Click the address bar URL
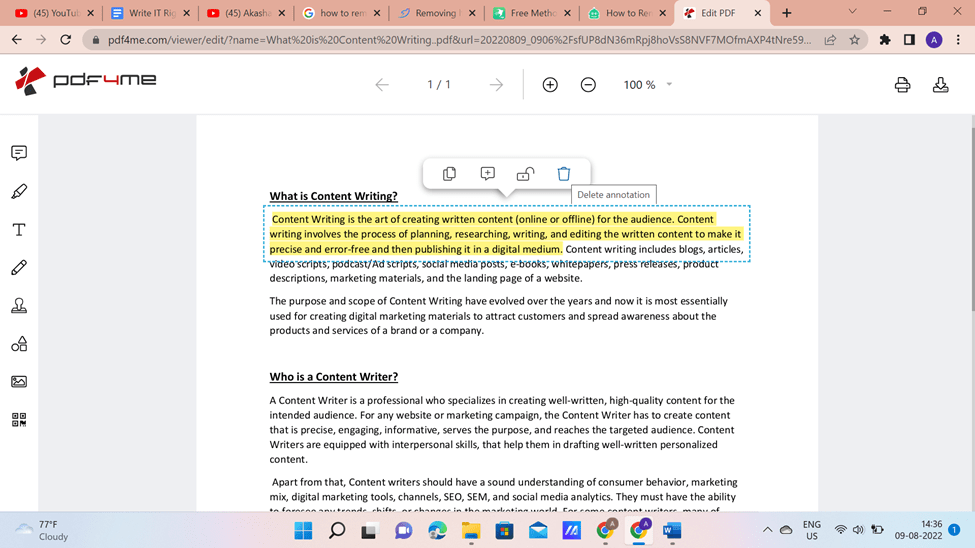 click(x=459, y=40)
